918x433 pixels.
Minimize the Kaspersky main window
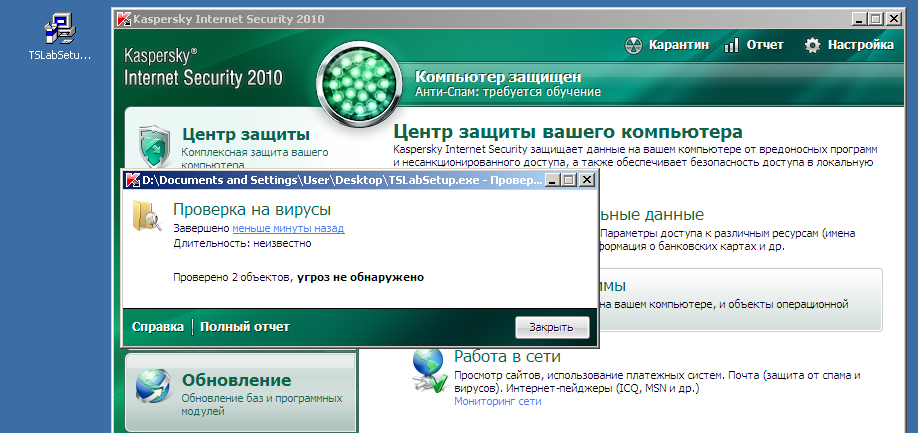tap(859, 19)
